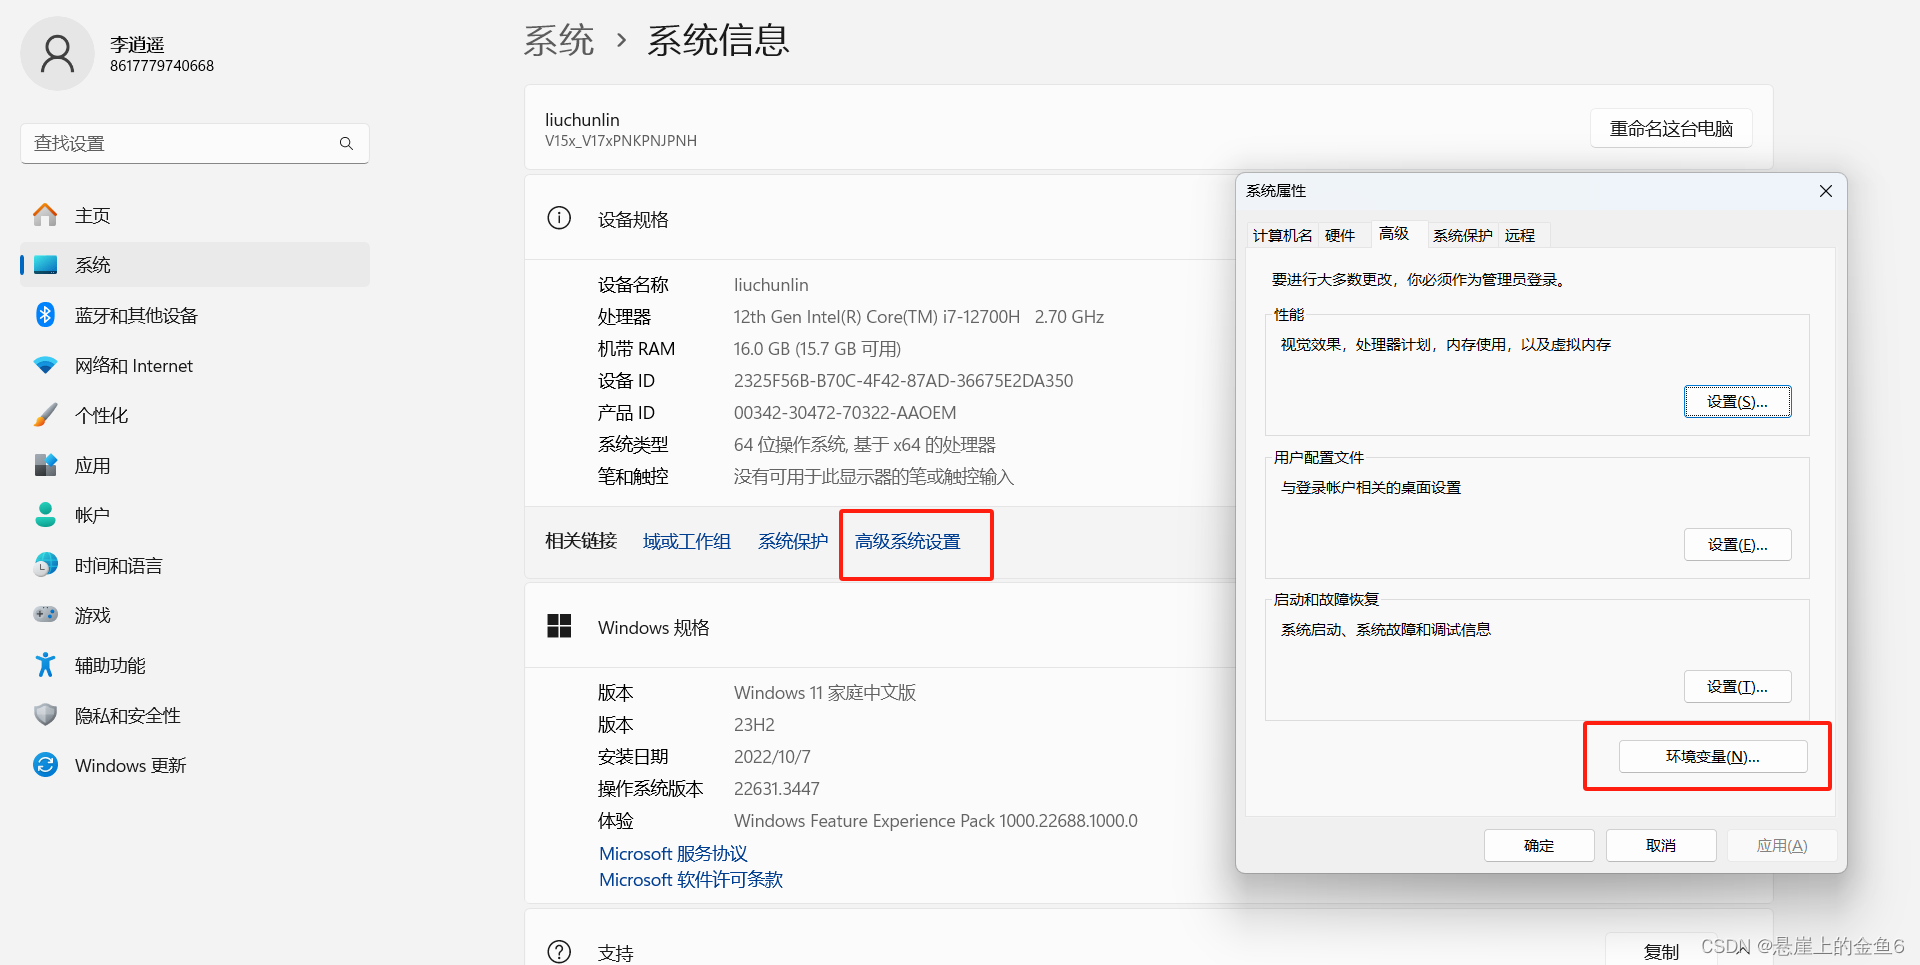
Task: Open the 主页 settings page
Action: 195,215
